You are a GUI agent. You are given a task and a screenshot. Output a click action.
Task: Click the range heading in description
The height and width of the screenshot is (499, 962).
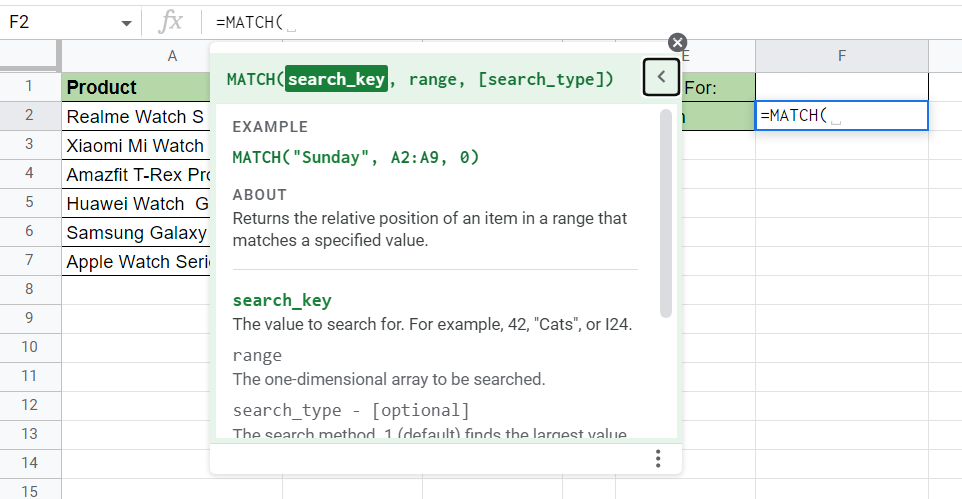(x=257, y=356)
